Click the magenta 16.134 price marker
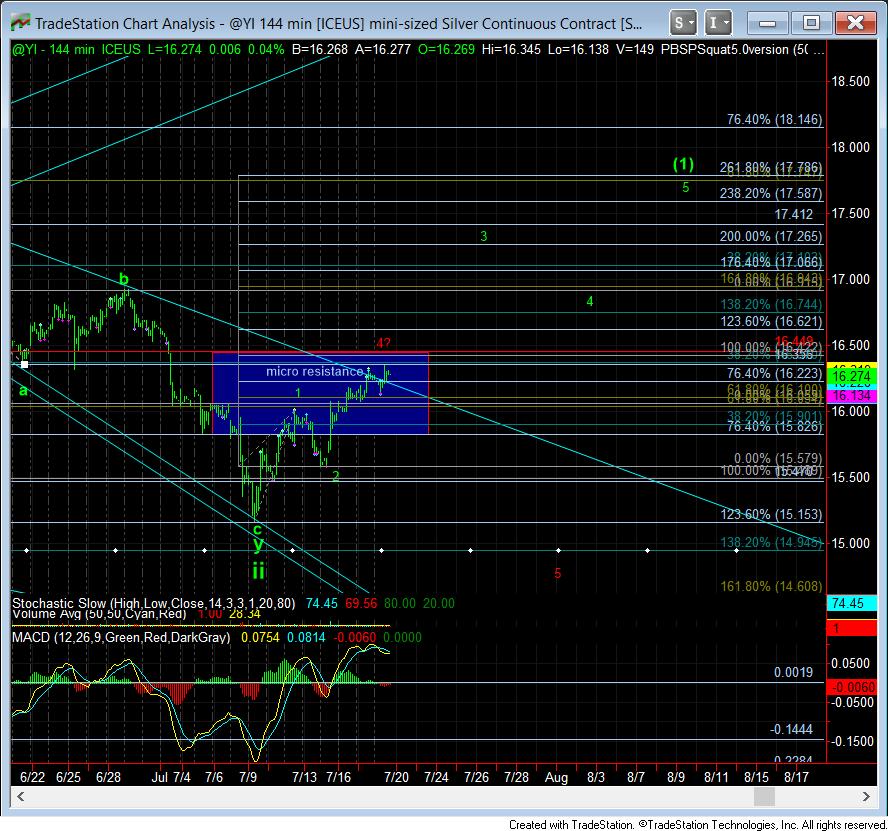 pyautogui.click(x=851, y=396)
